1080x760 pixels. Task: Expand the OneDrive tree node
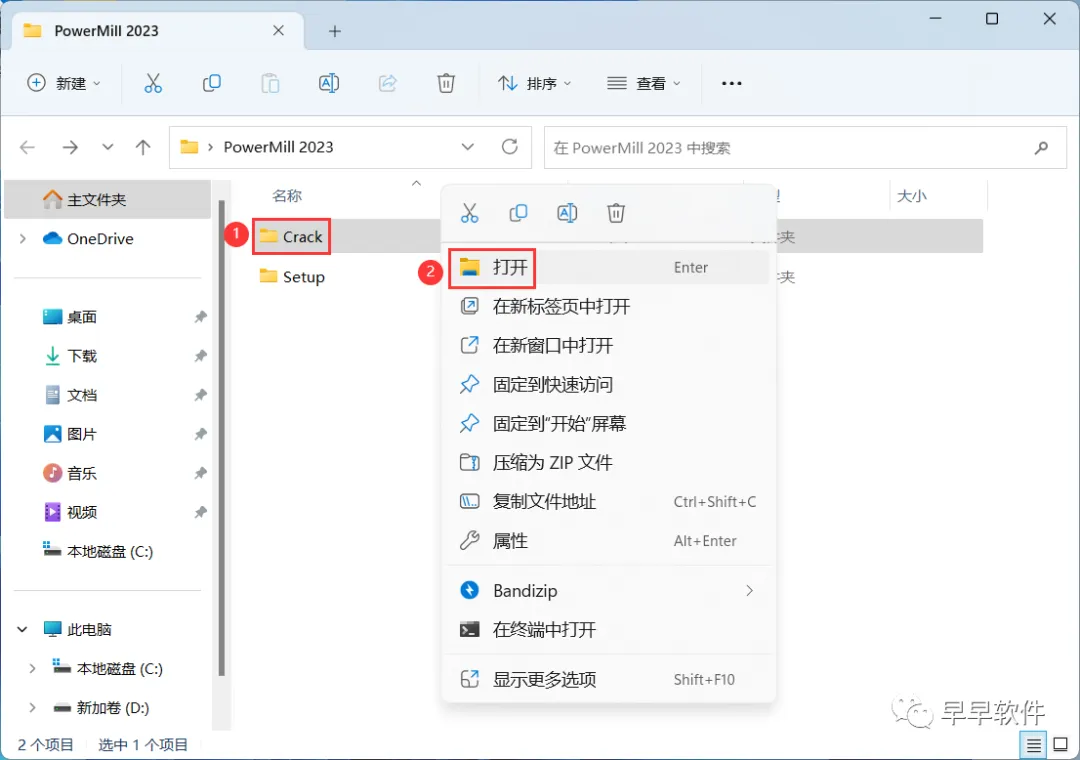[x=23, y=238]
